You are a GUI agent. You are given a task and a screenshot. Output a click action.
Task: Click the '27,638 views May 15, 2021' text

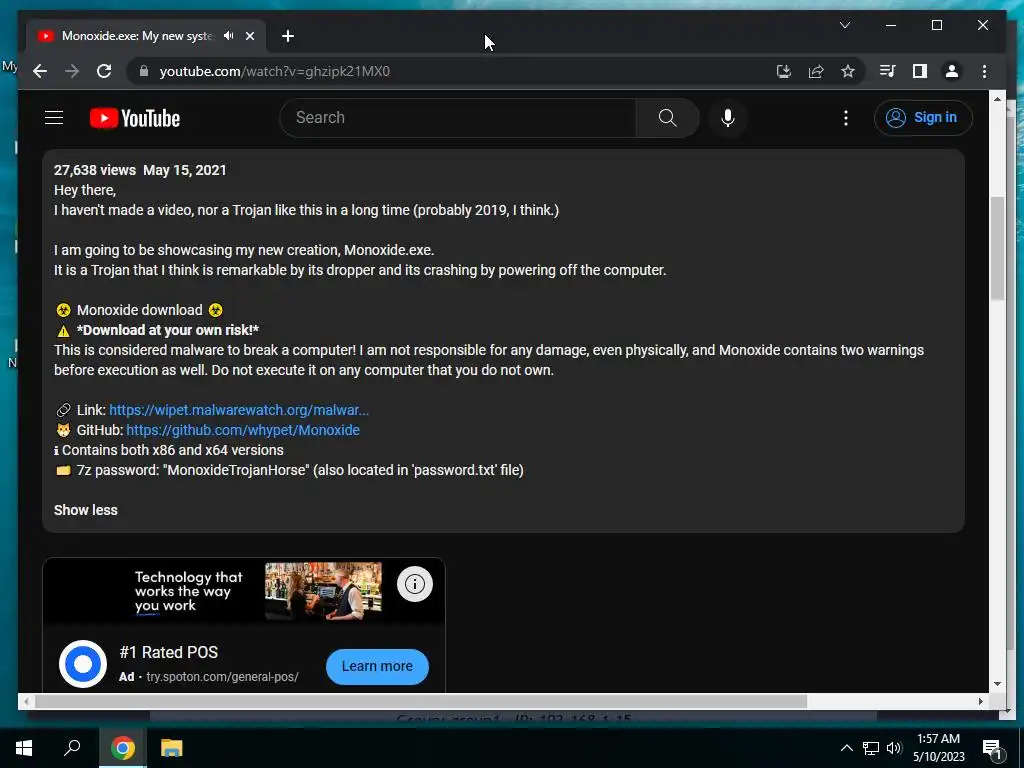[x=140, y=170]
